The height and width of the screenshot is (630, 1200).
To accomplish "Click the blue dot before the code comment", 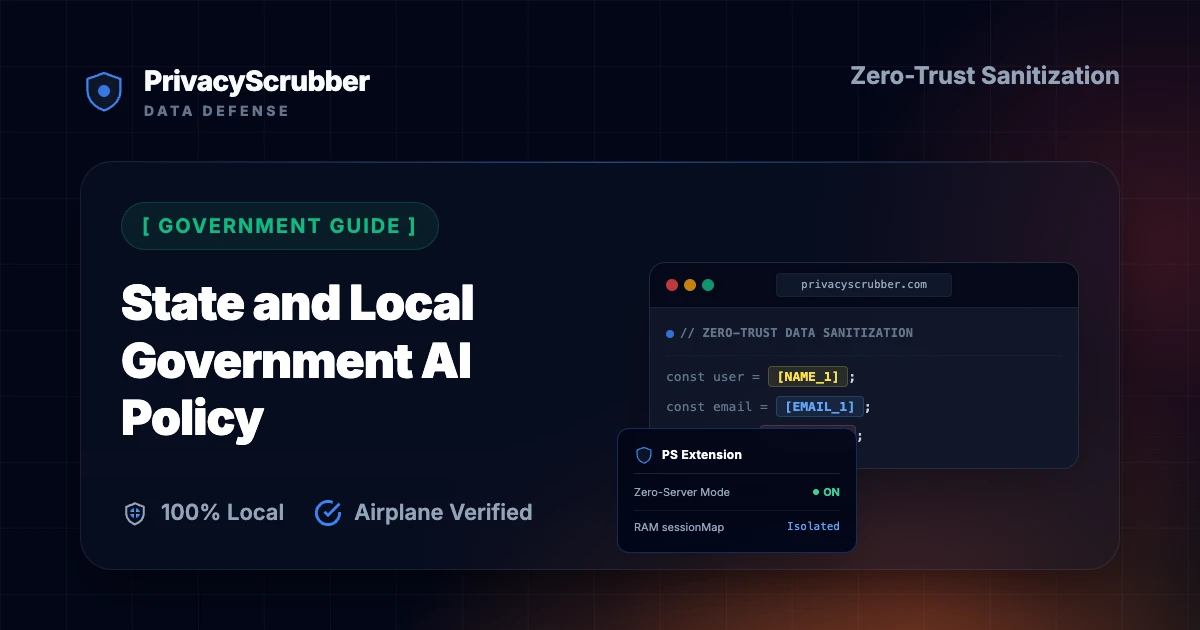I will coord(670,333).
